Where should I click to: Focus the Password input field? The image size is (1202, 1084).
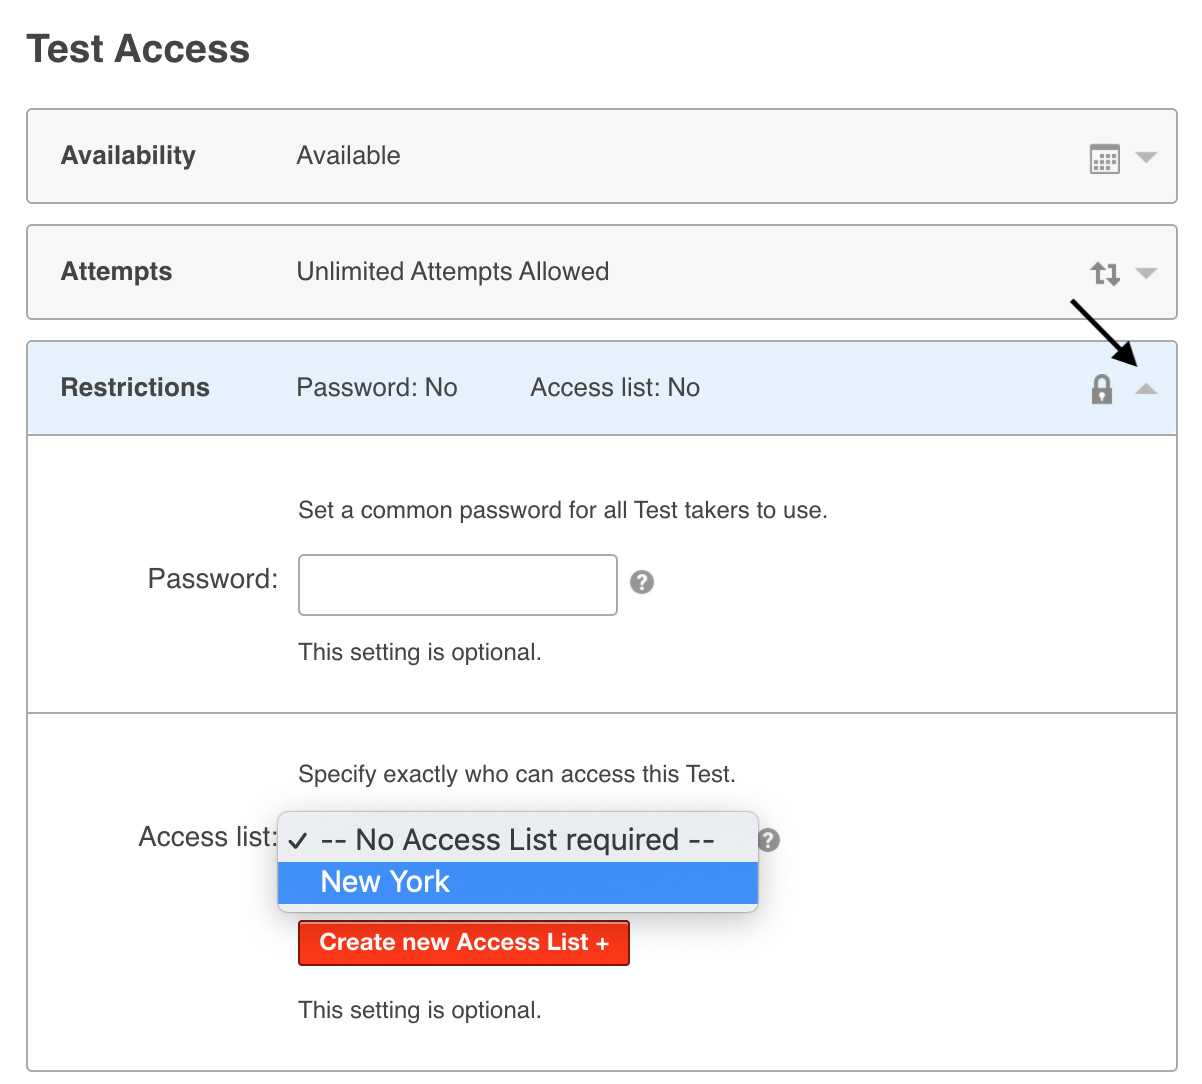click(457, 585)
